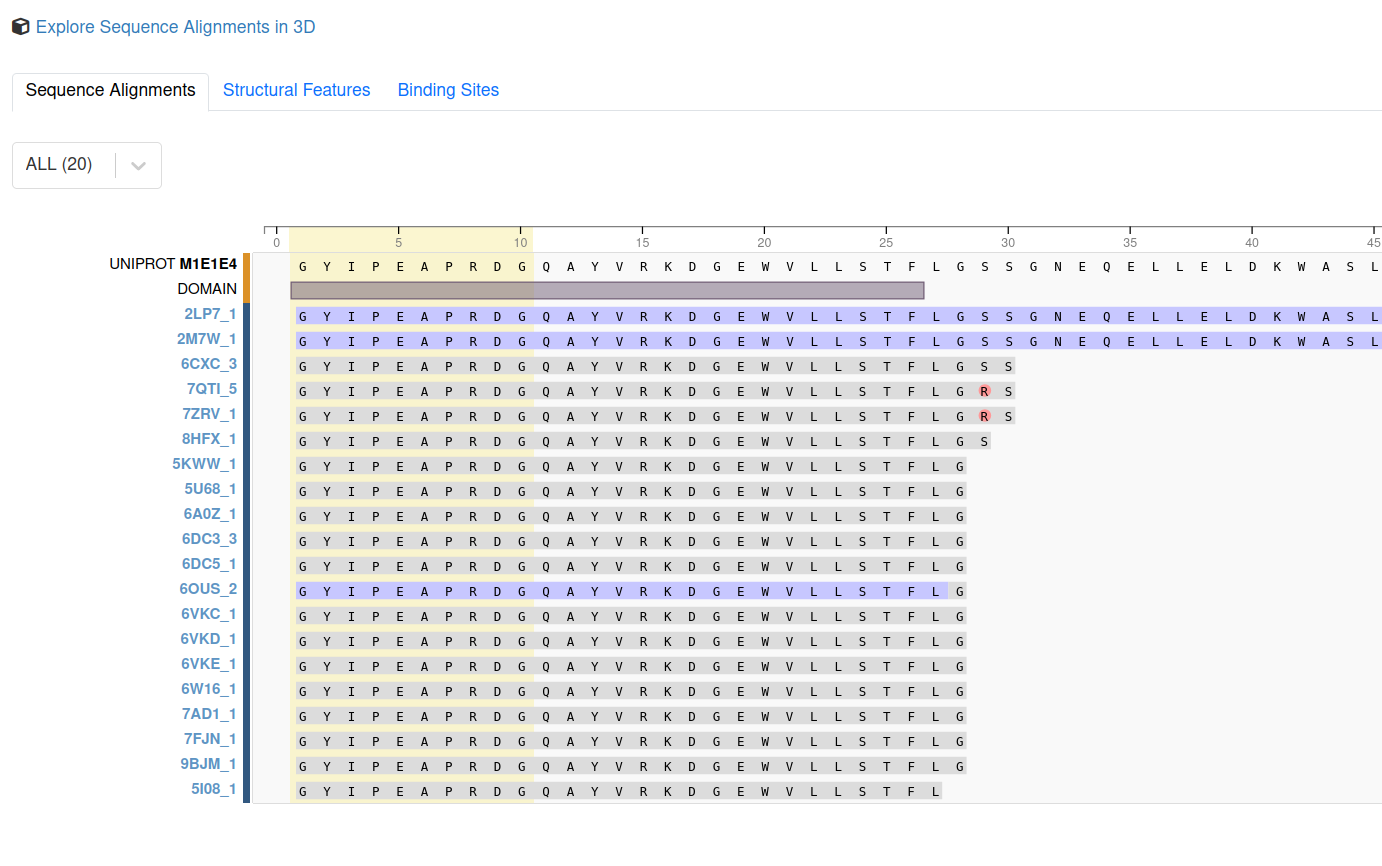The width and height of the screenshot is (1382, 866).
Task: Click the red mismatch R in row 7QTI_5
Action: click(985, 391)
